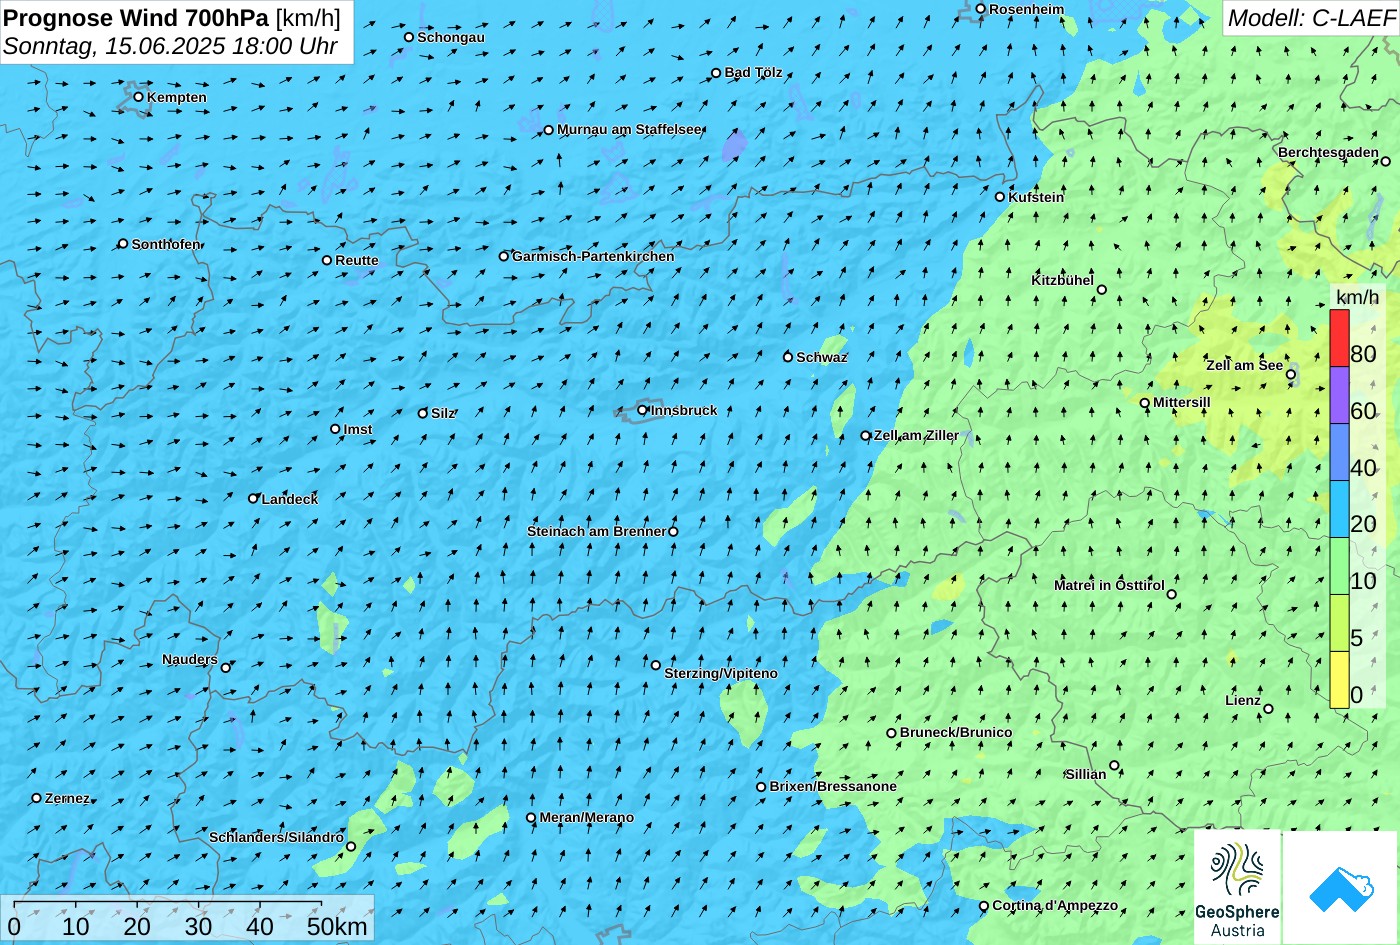The width and height of the screenshot is (1400, 945).
Task: Click the 'Prognose Wind 700hPa' title
Action: tap(136, 17)
